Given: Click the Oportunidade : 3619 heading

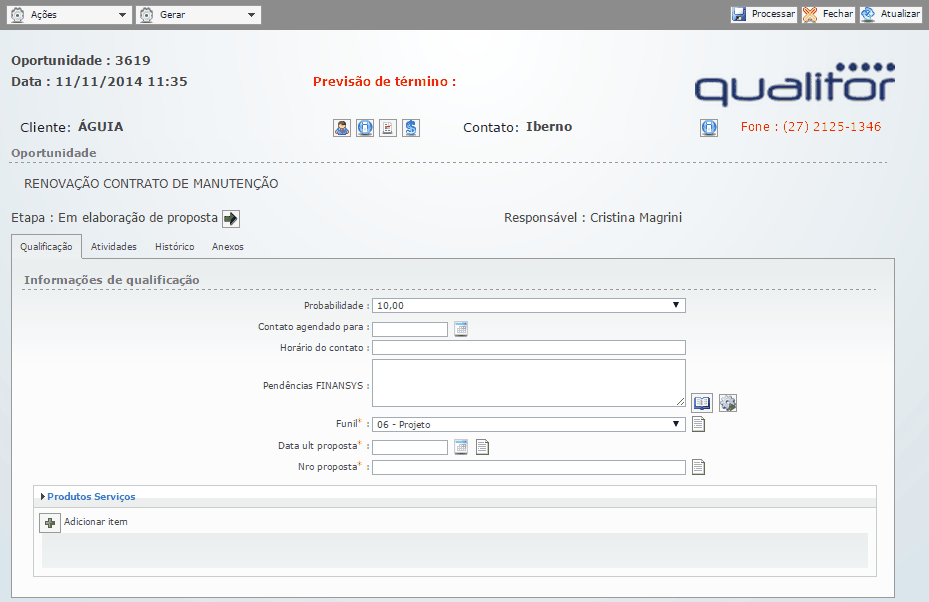Looking at the screenshot, I should (x=81, y=60).
